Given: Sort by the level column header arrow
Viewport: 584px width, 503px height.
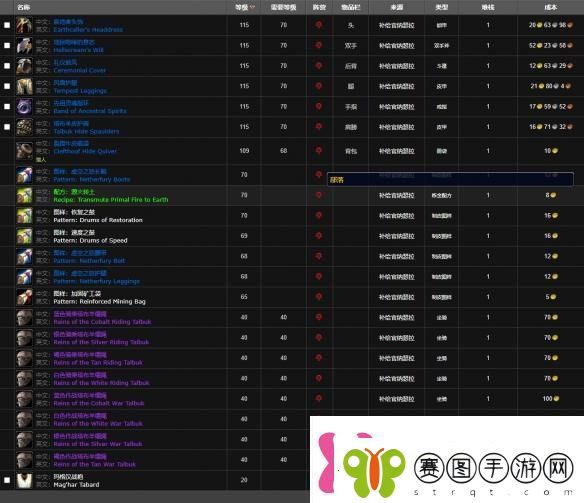Looking at the screenshot, I should [253, 7].
